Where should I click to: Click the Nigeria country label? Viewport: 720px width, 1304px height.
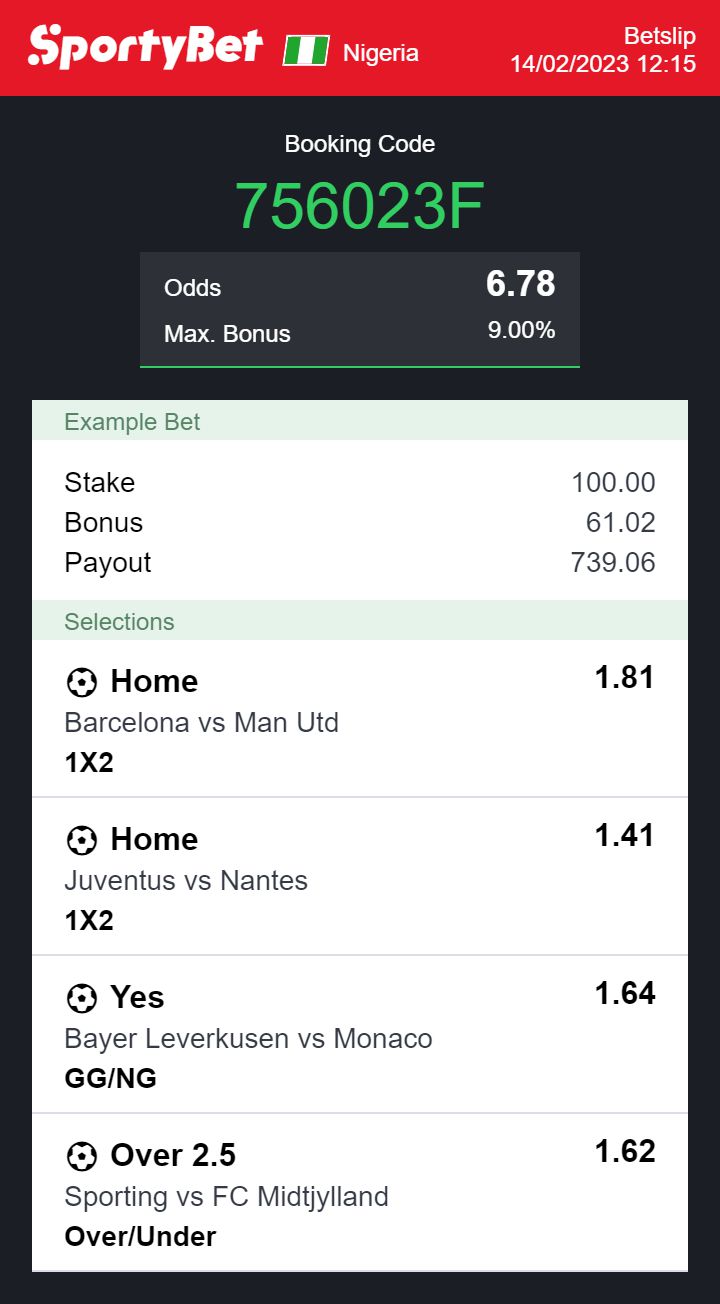381,53
